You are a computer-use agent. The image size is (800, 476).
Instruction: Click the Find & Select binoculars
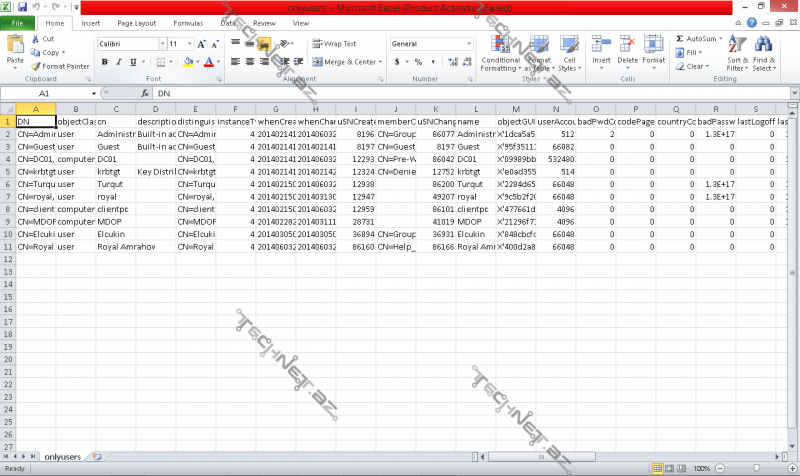coord(764,50)
